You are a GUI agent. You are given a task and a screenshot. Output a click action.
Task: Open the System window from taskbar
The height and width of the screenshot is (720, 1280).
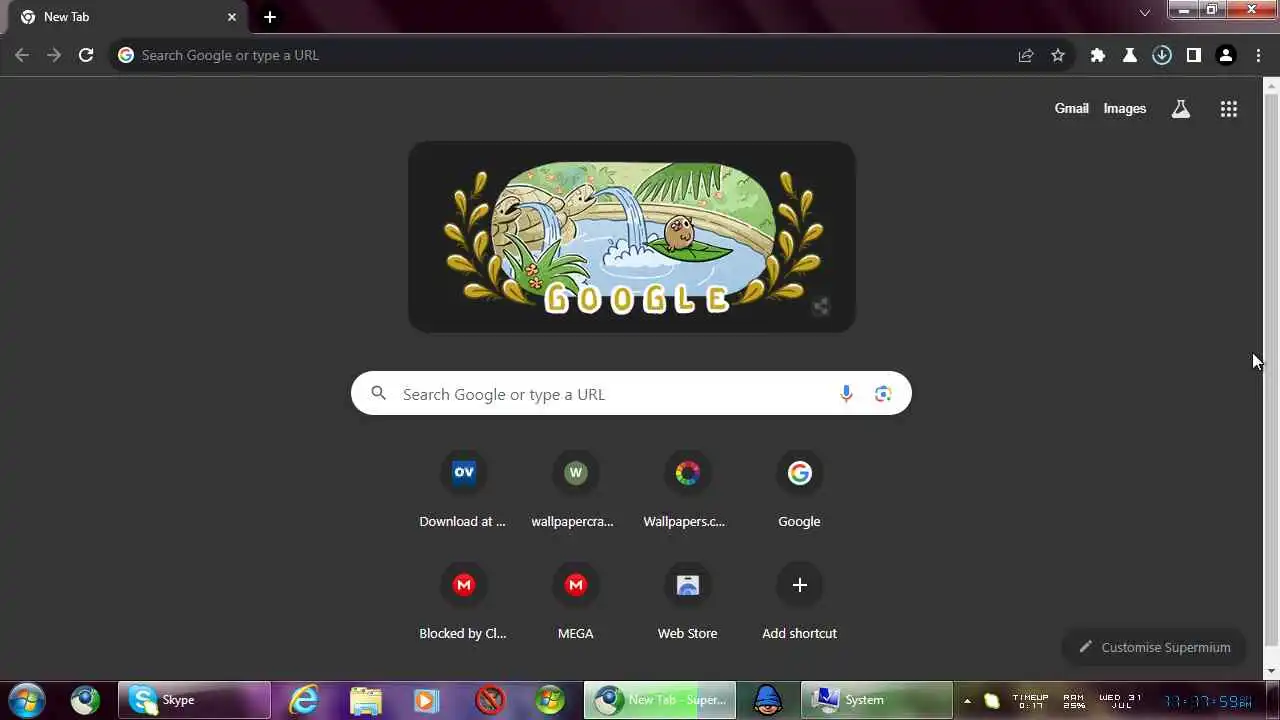coord(876,700)
